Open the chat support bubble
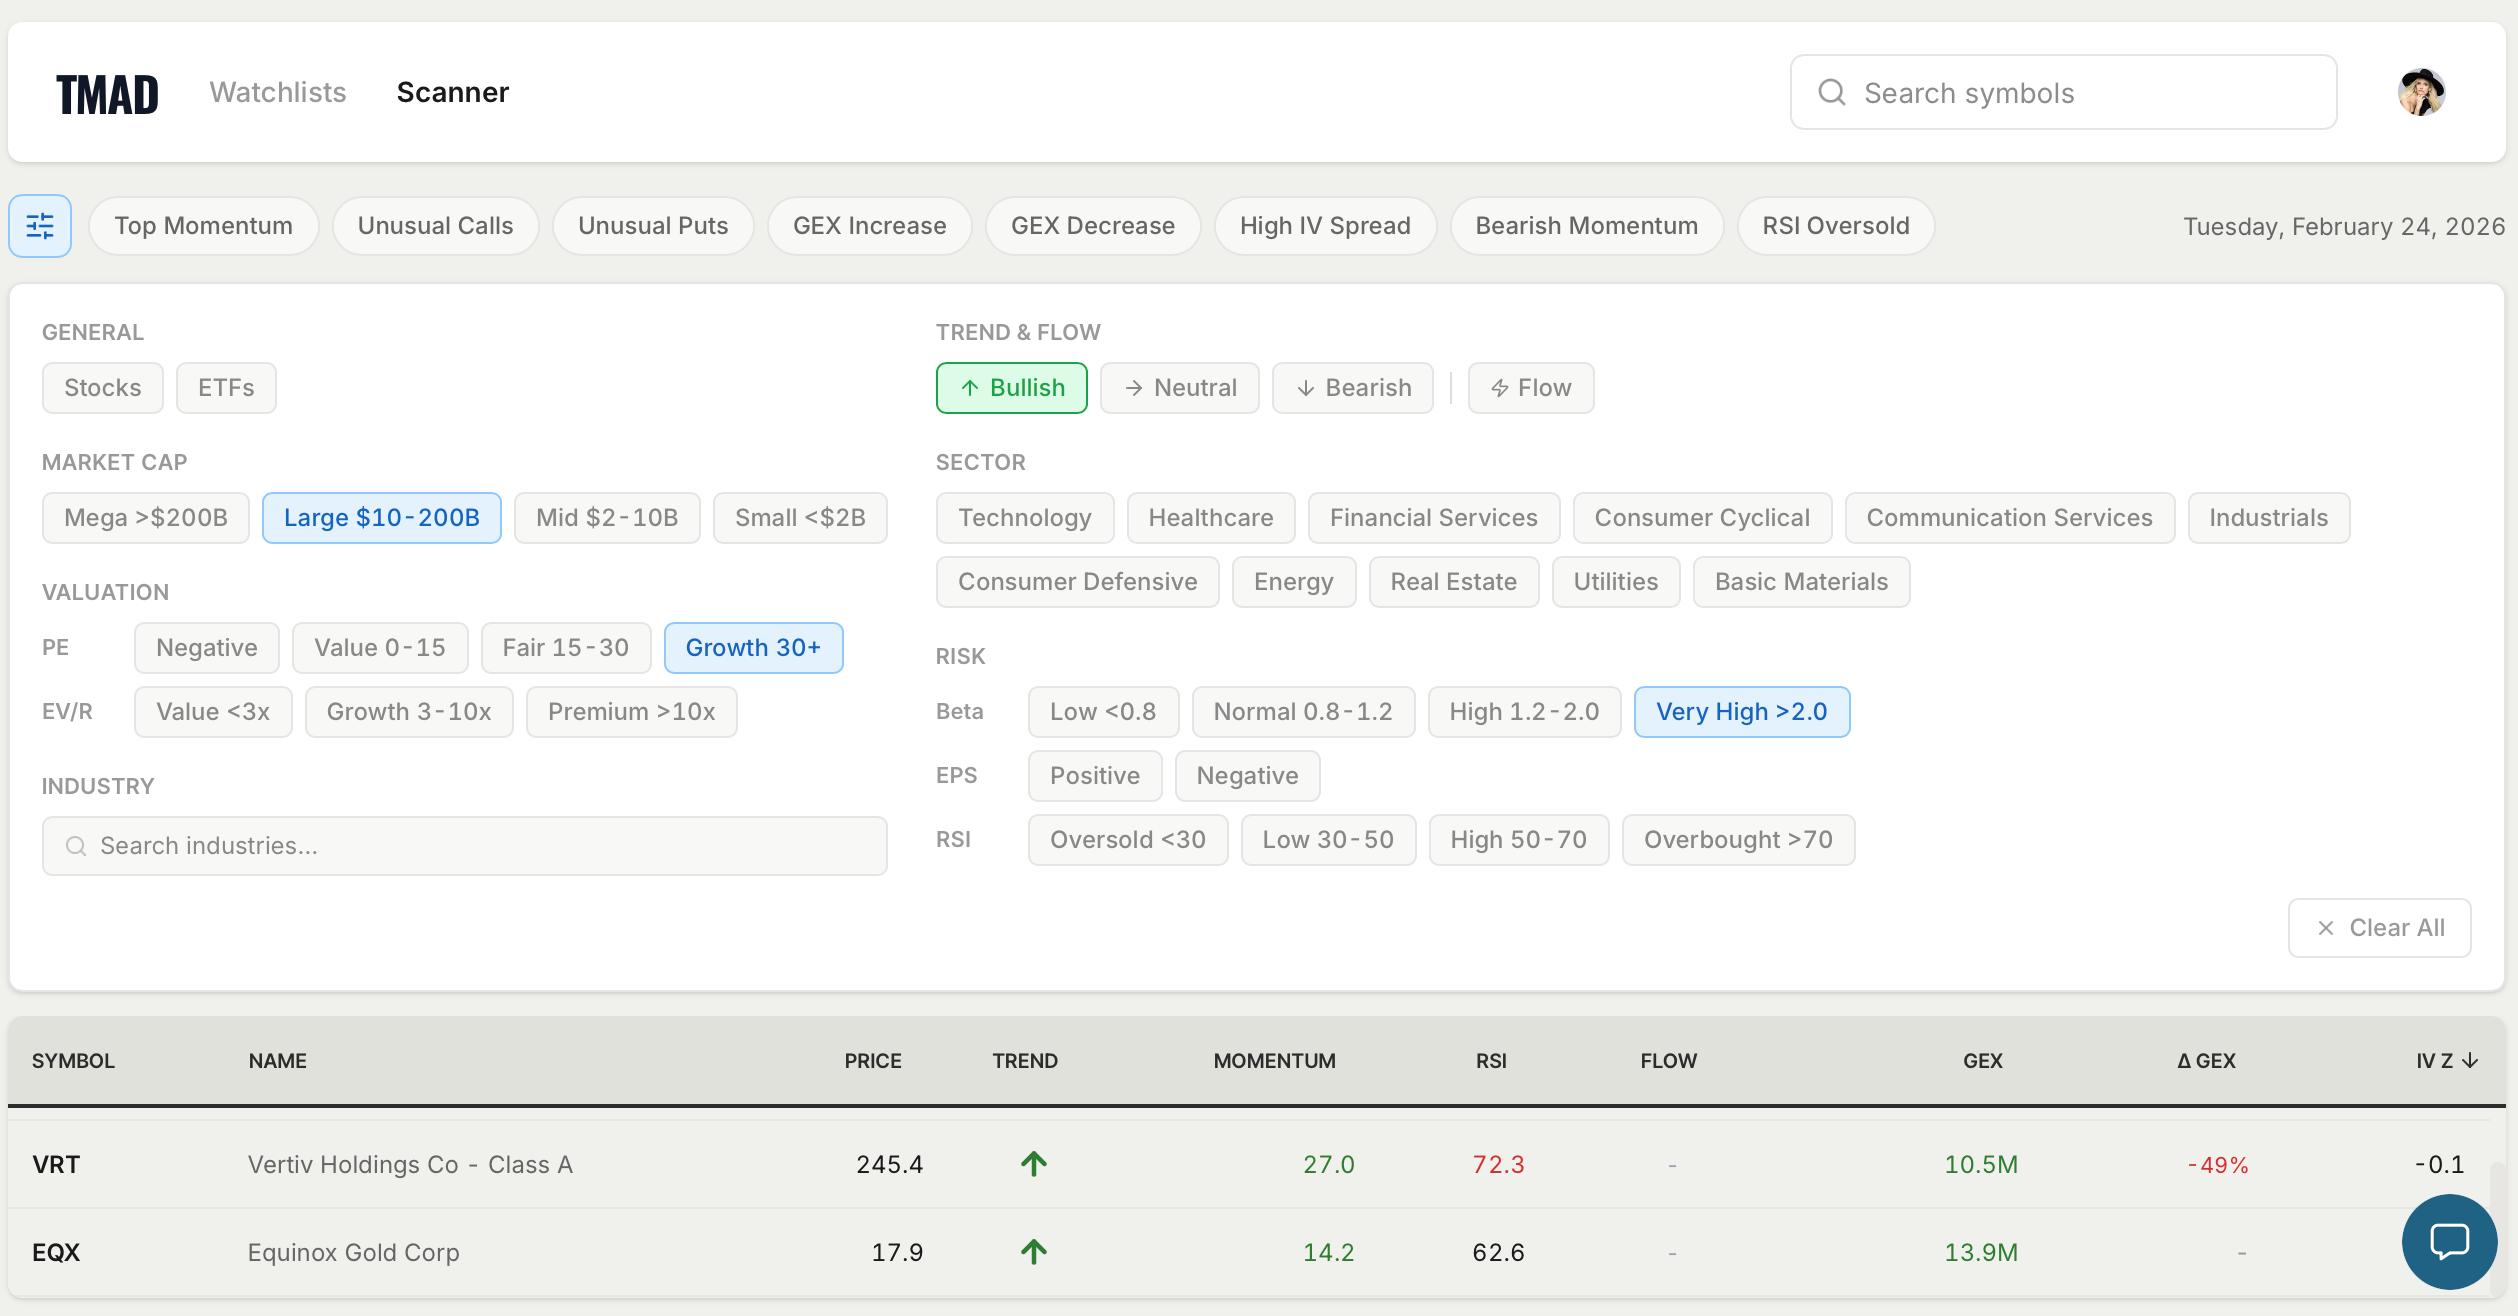The width and height of the screenshot is (2518, 1316). 2448,1242
